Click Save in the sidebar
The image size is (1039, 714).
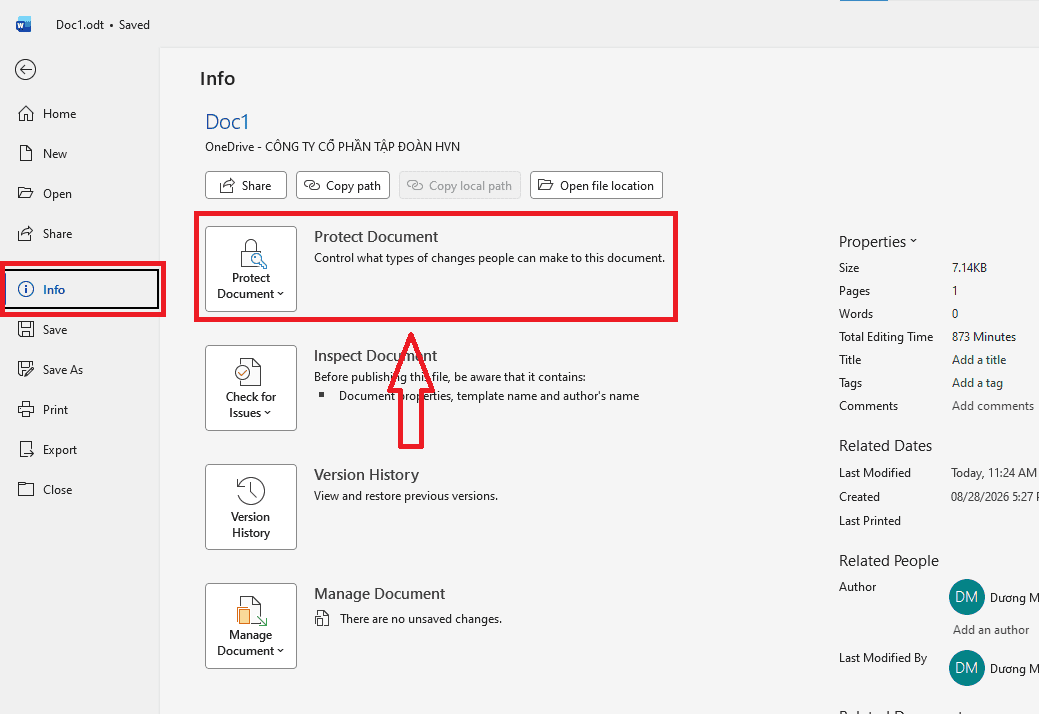(x=80, y=330)
